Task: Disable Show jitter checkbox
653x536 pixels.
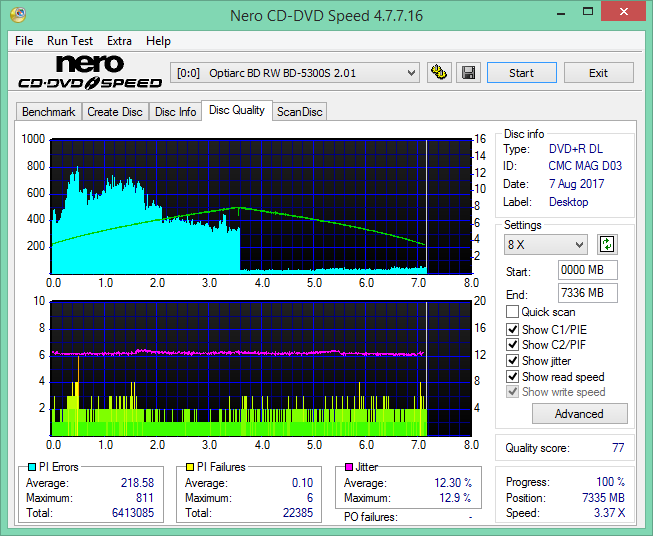Action: tap(512, 361)
